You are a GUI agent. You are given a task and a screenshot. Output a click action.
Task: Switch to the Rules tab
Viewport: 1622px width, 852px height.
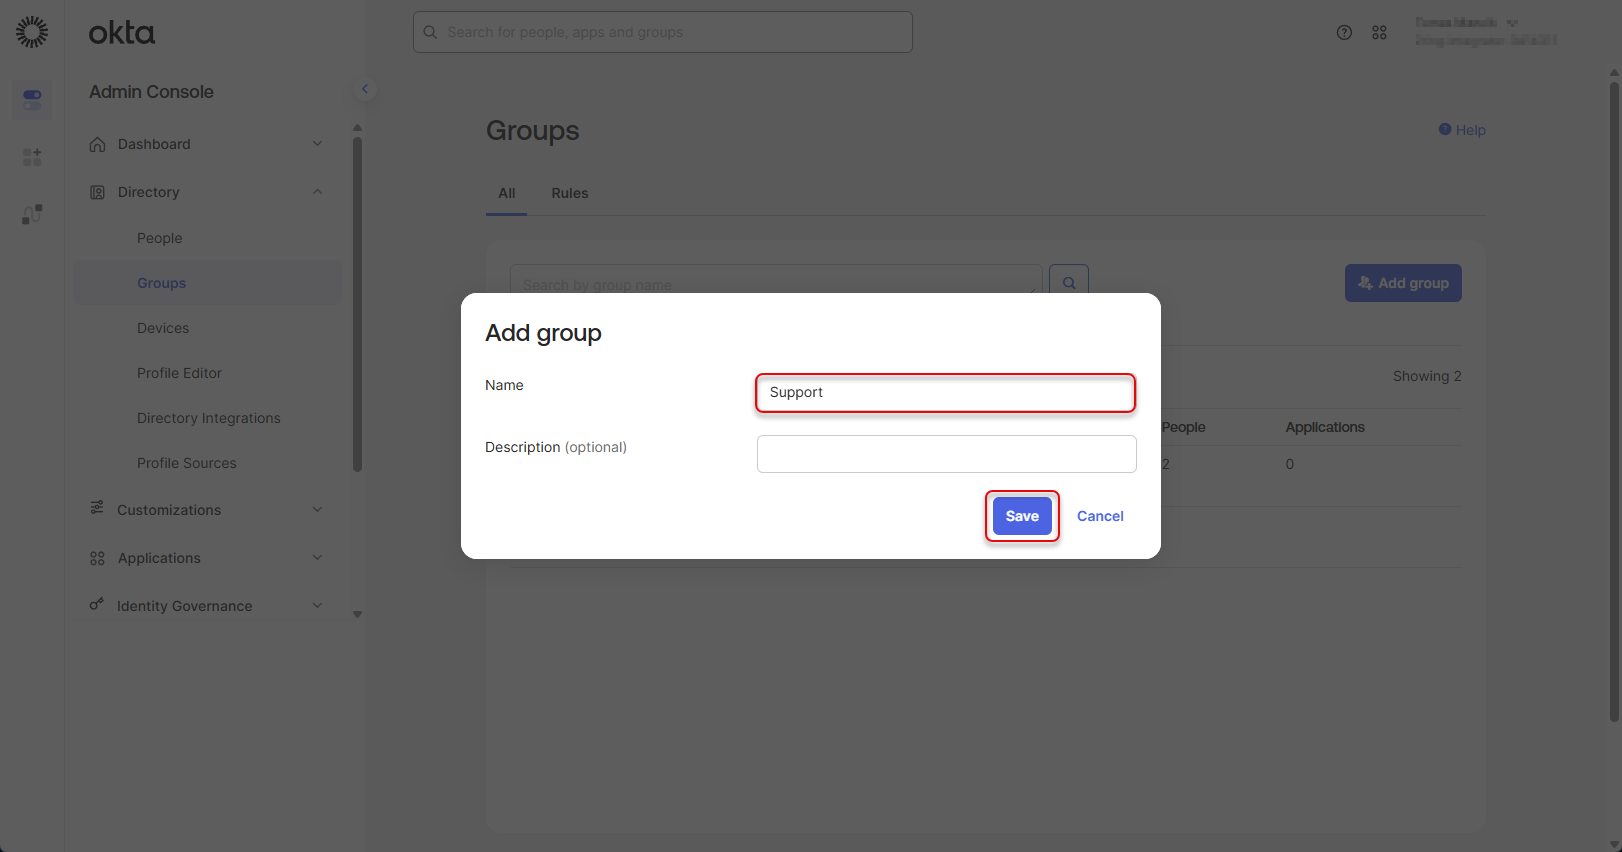coord(570,193)
